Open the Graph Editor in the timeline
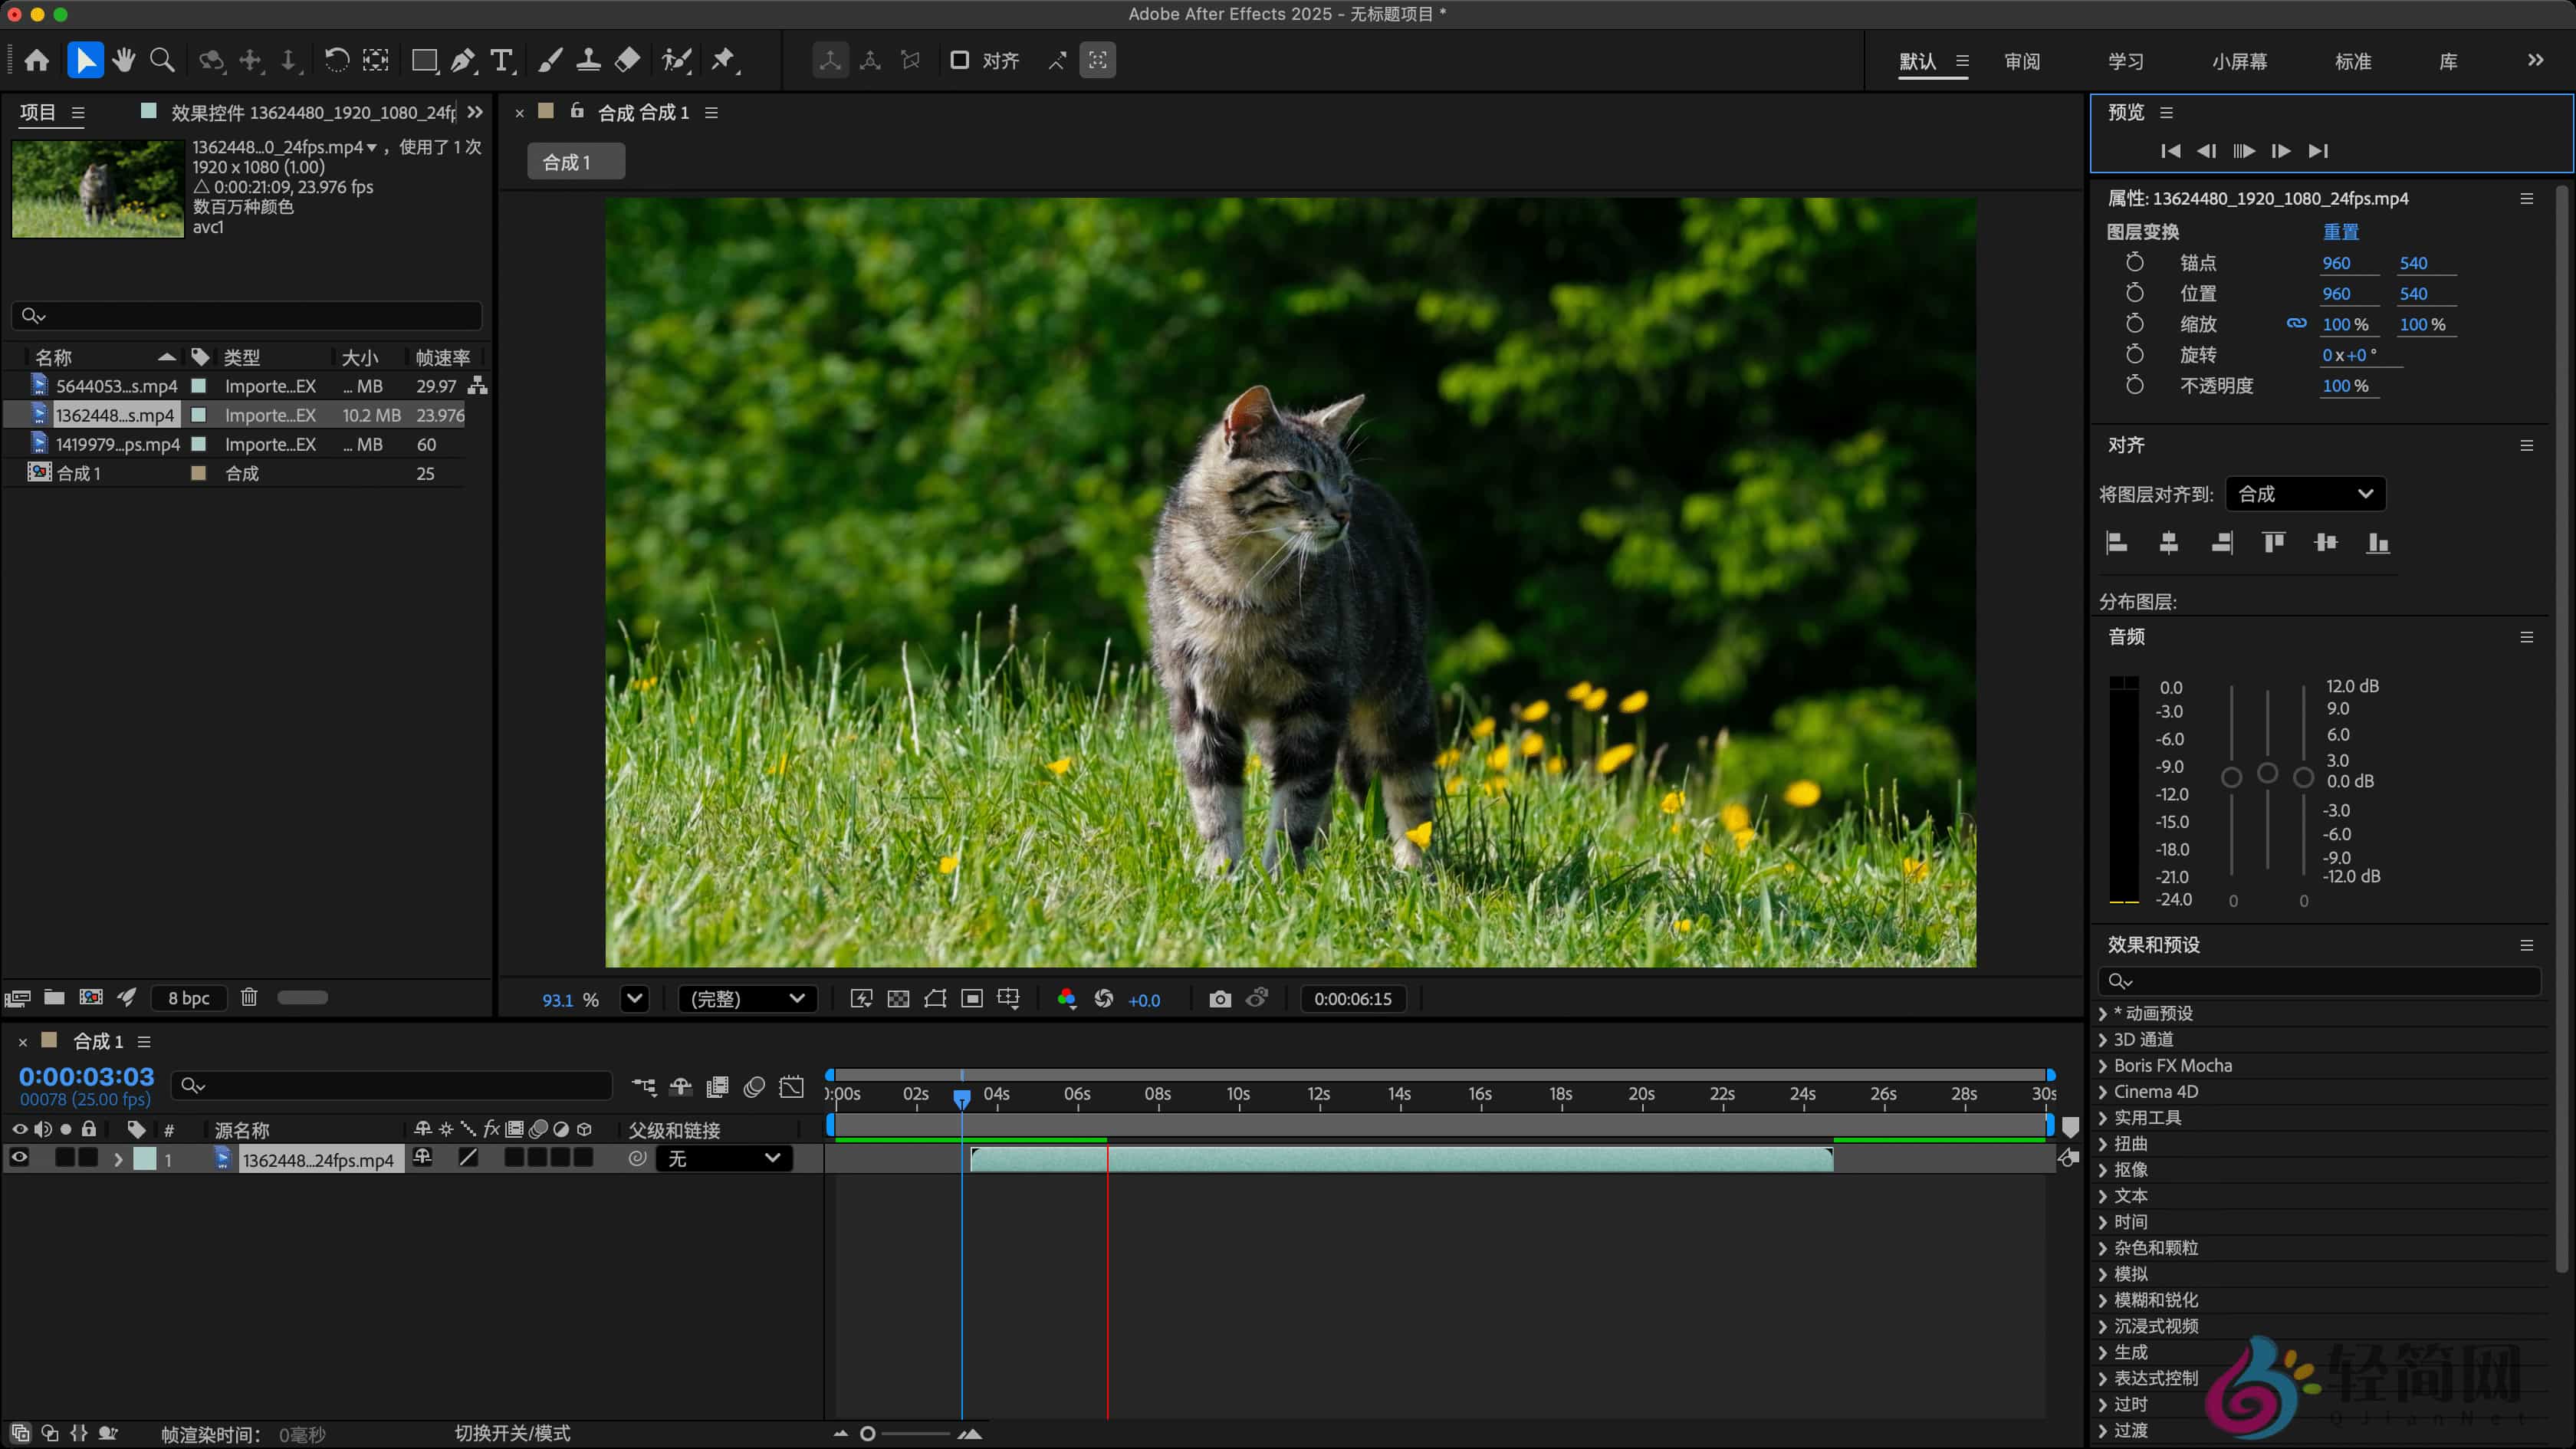2576x1449 pixels. tap(792, 1087)
